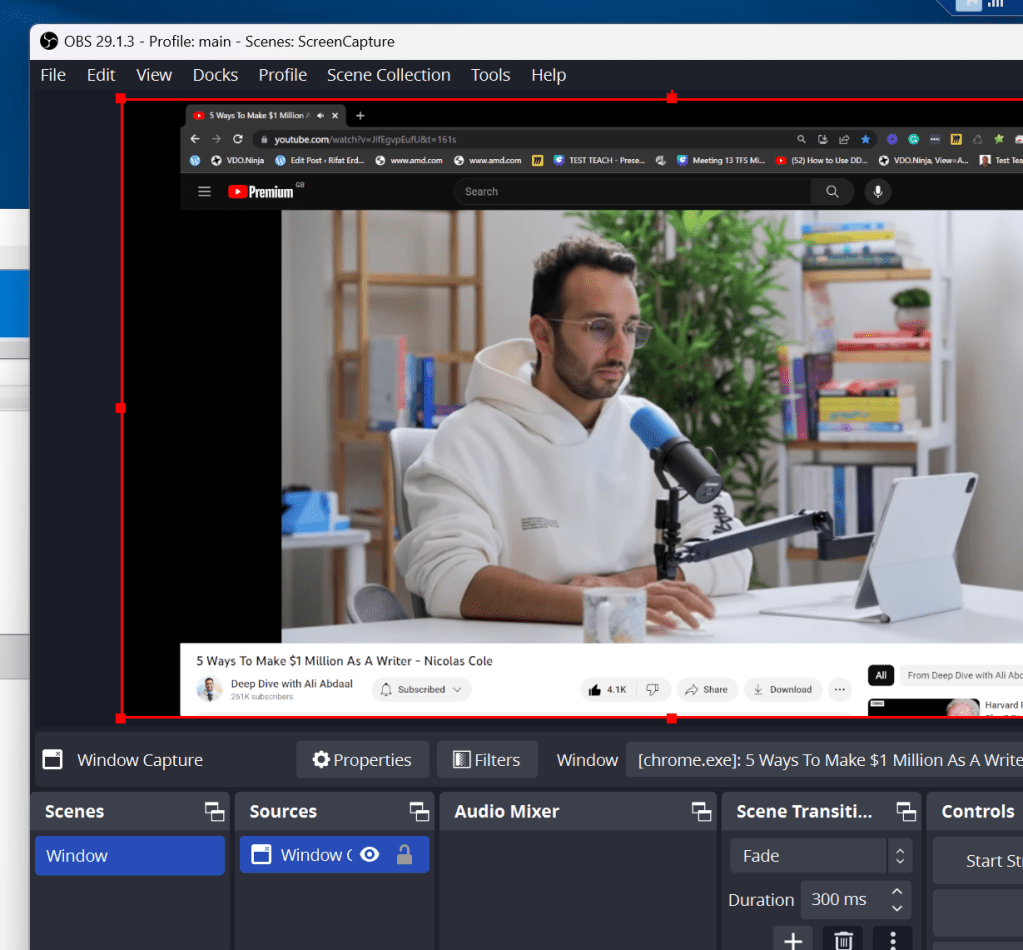Click the reload icon in the previewed browser

click(237, 139)
